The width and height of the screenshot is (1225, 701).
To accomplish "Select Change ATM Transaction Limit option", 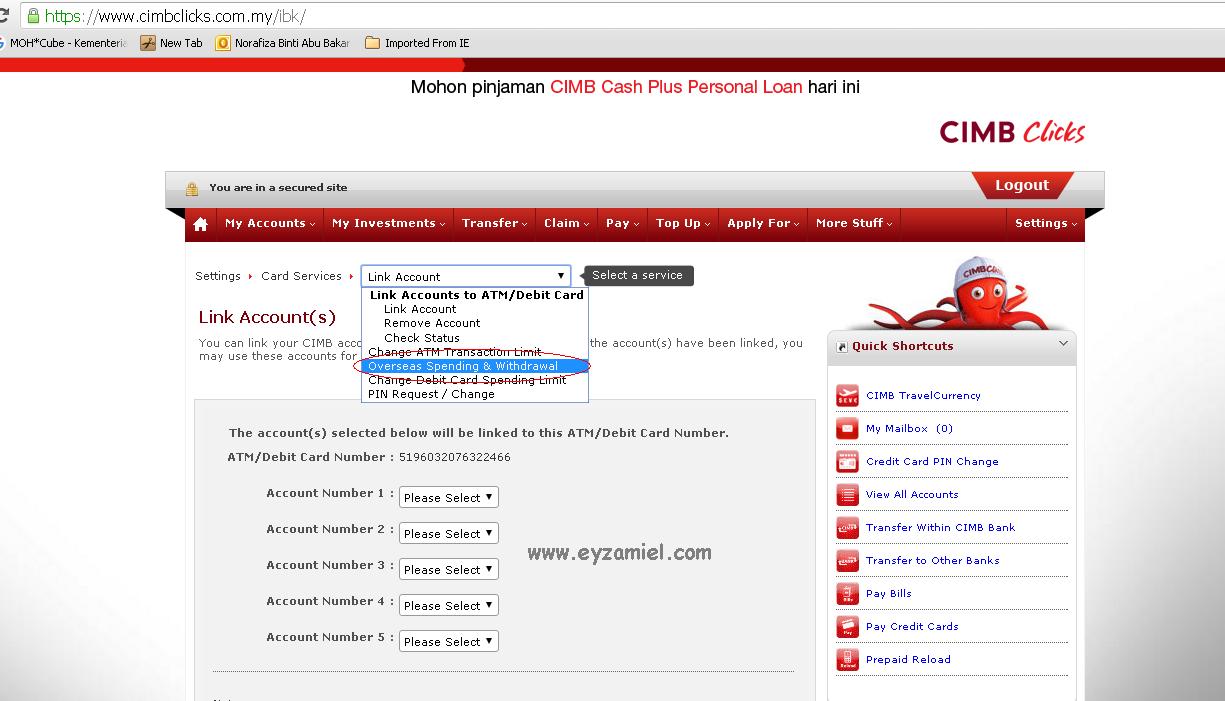I will 455,352.
